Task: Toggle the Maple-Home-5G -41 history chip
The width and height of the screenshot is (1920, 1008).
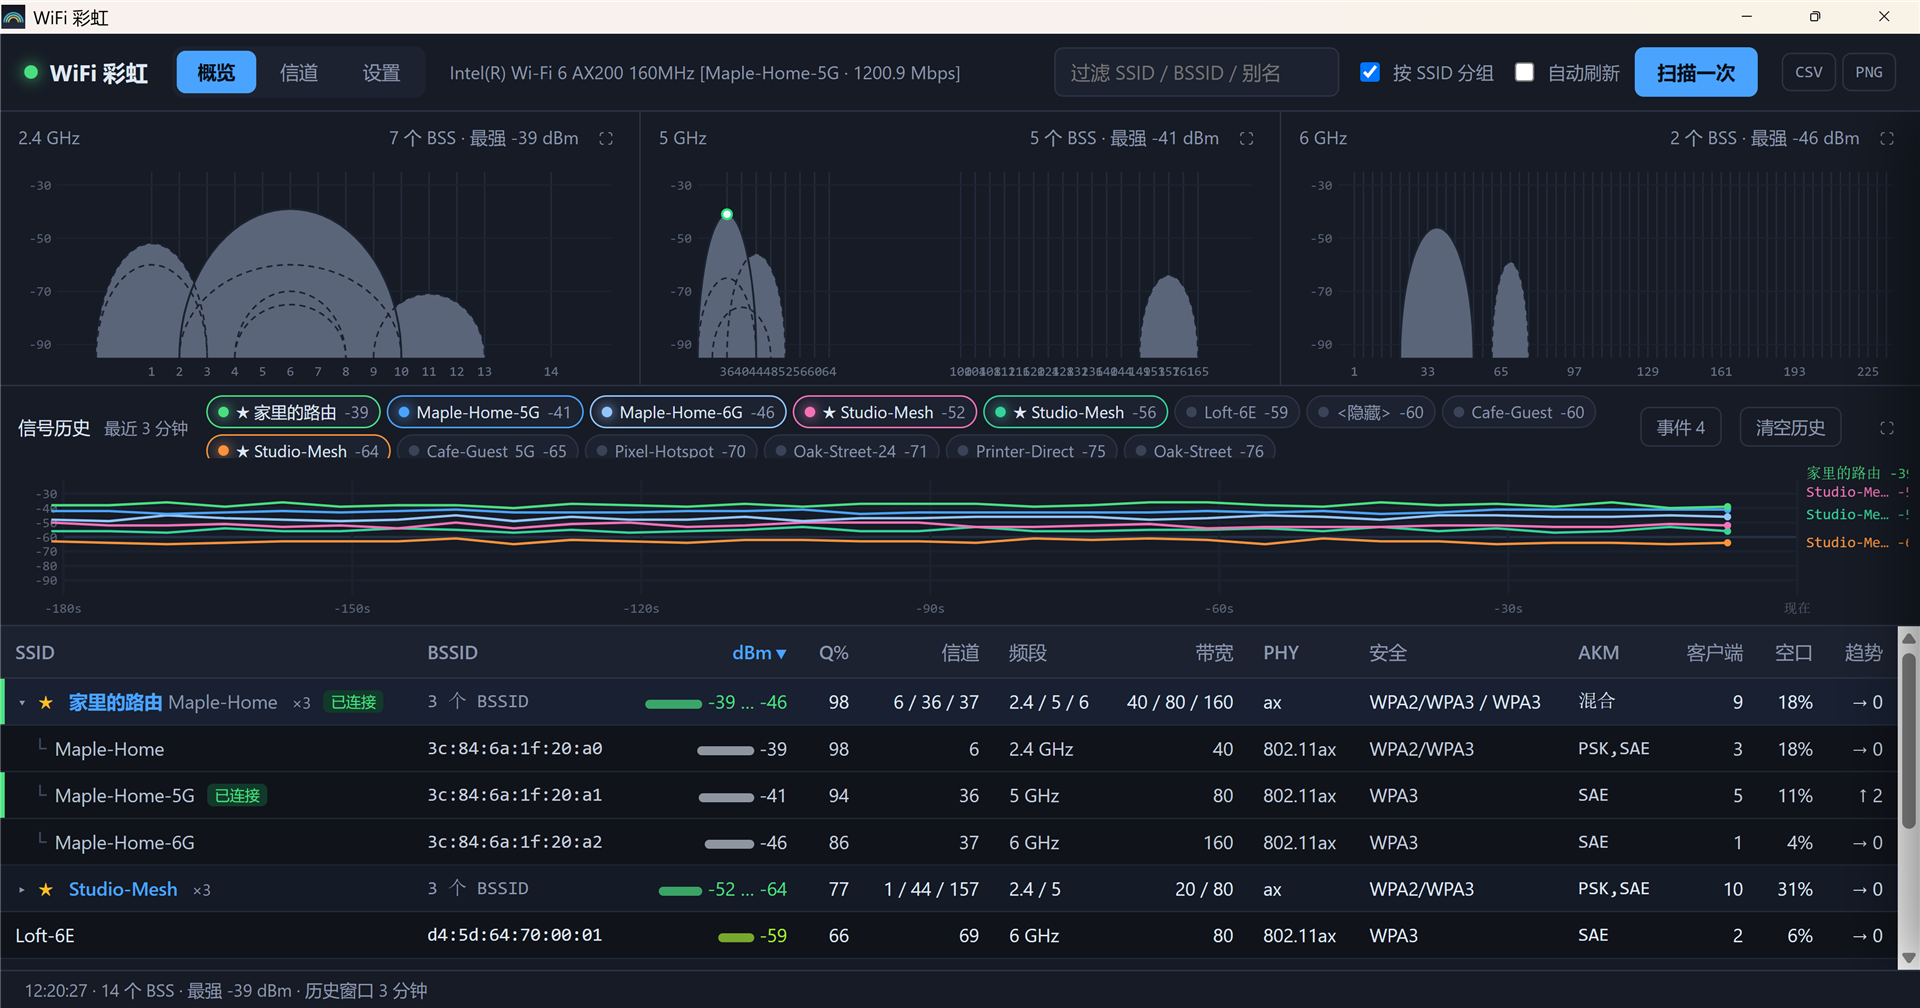Action: [x=484, y=412]
